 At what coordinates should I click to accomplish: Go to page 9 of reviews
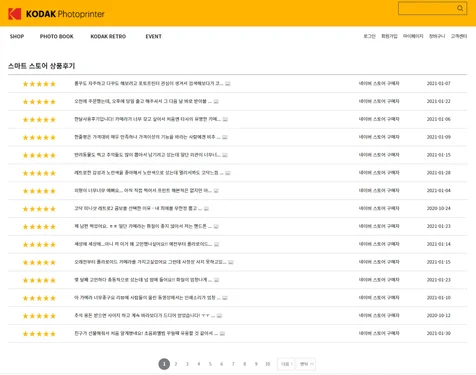tap(256, 364)
